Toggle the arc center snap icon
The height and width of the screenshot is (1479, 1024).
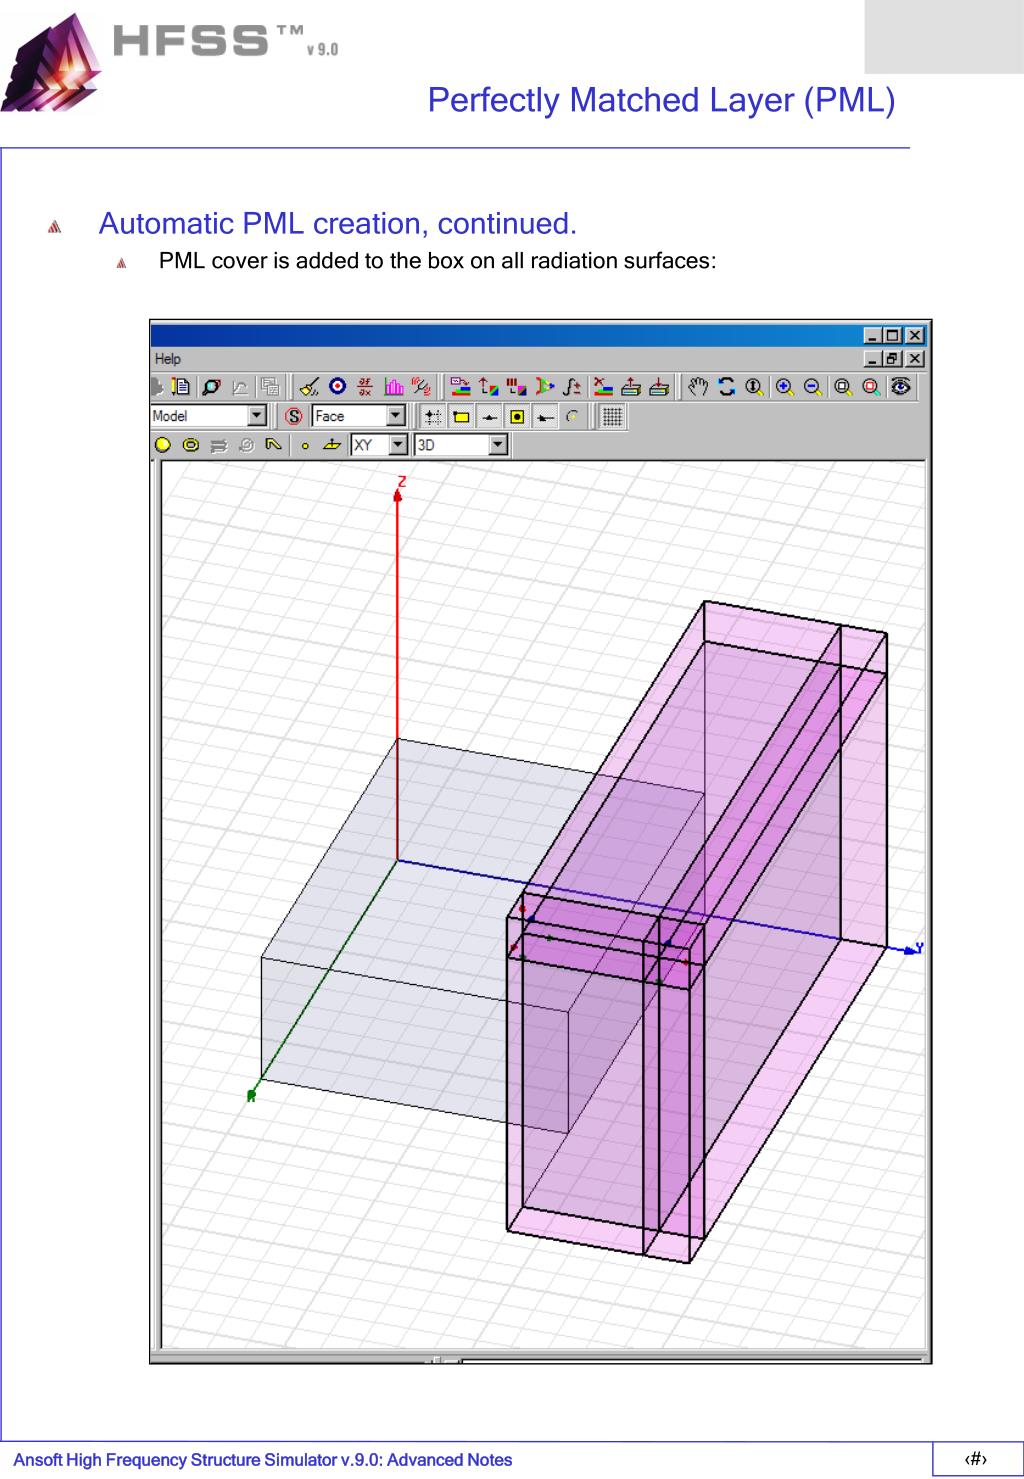(573, 416)
